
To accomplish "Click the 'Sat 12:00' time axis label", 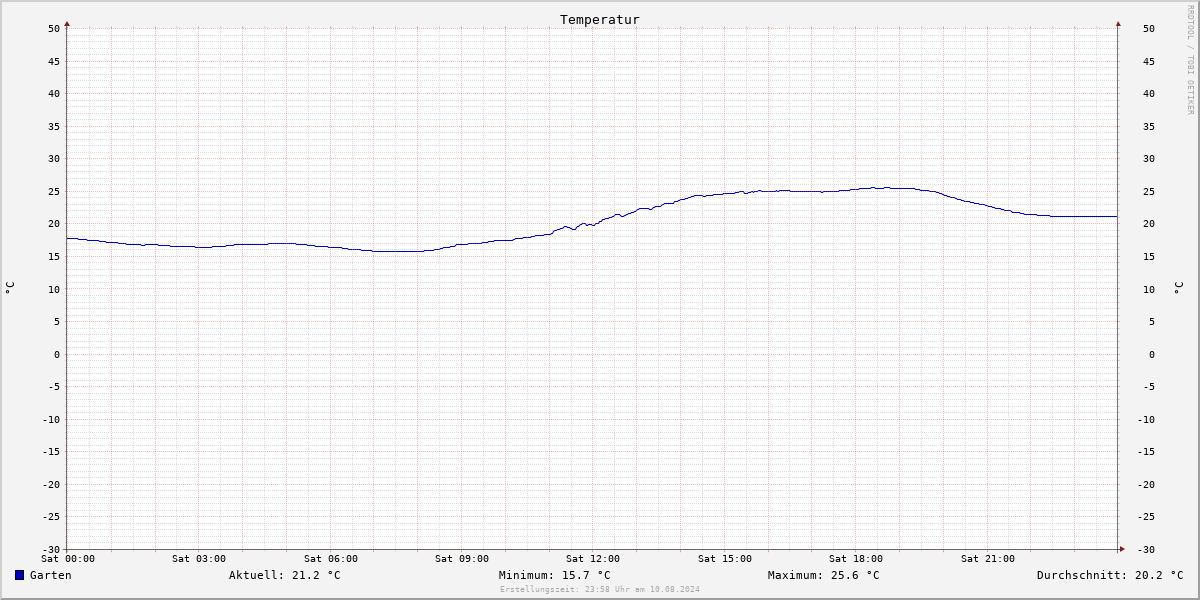I will (593, 559).
